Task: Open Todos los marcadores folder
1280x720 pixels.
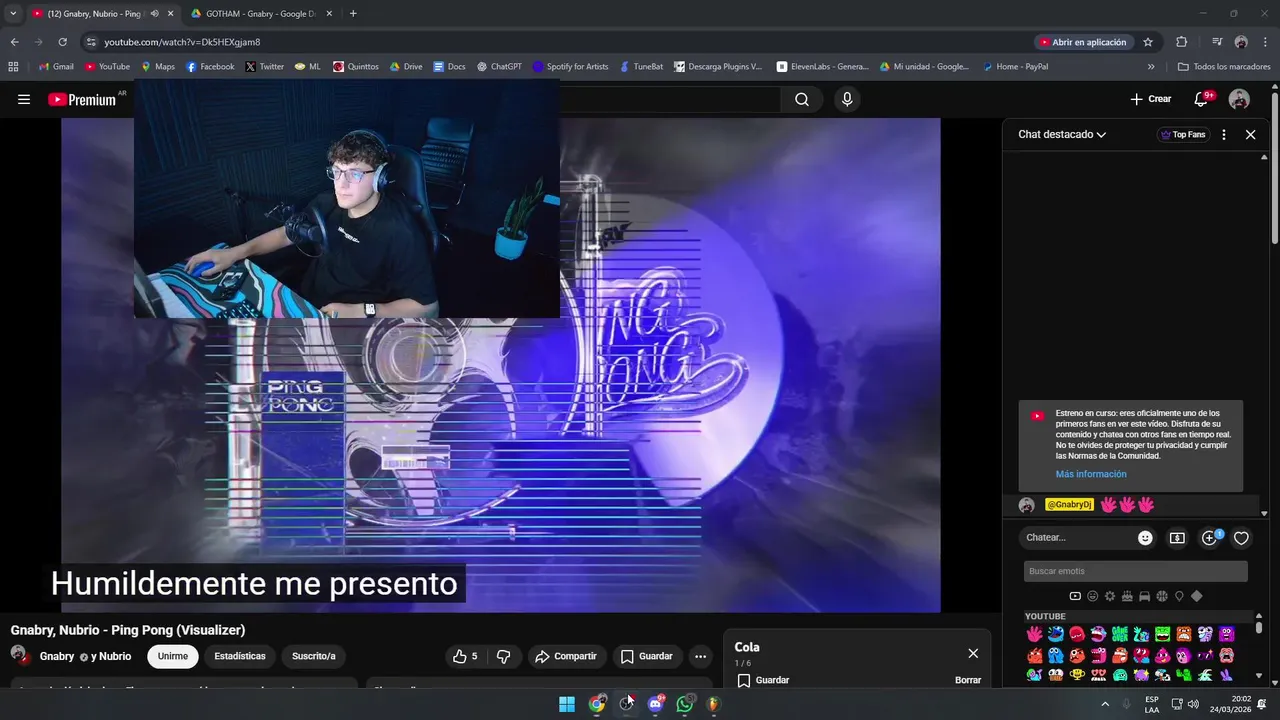Action: [1224, 66]
